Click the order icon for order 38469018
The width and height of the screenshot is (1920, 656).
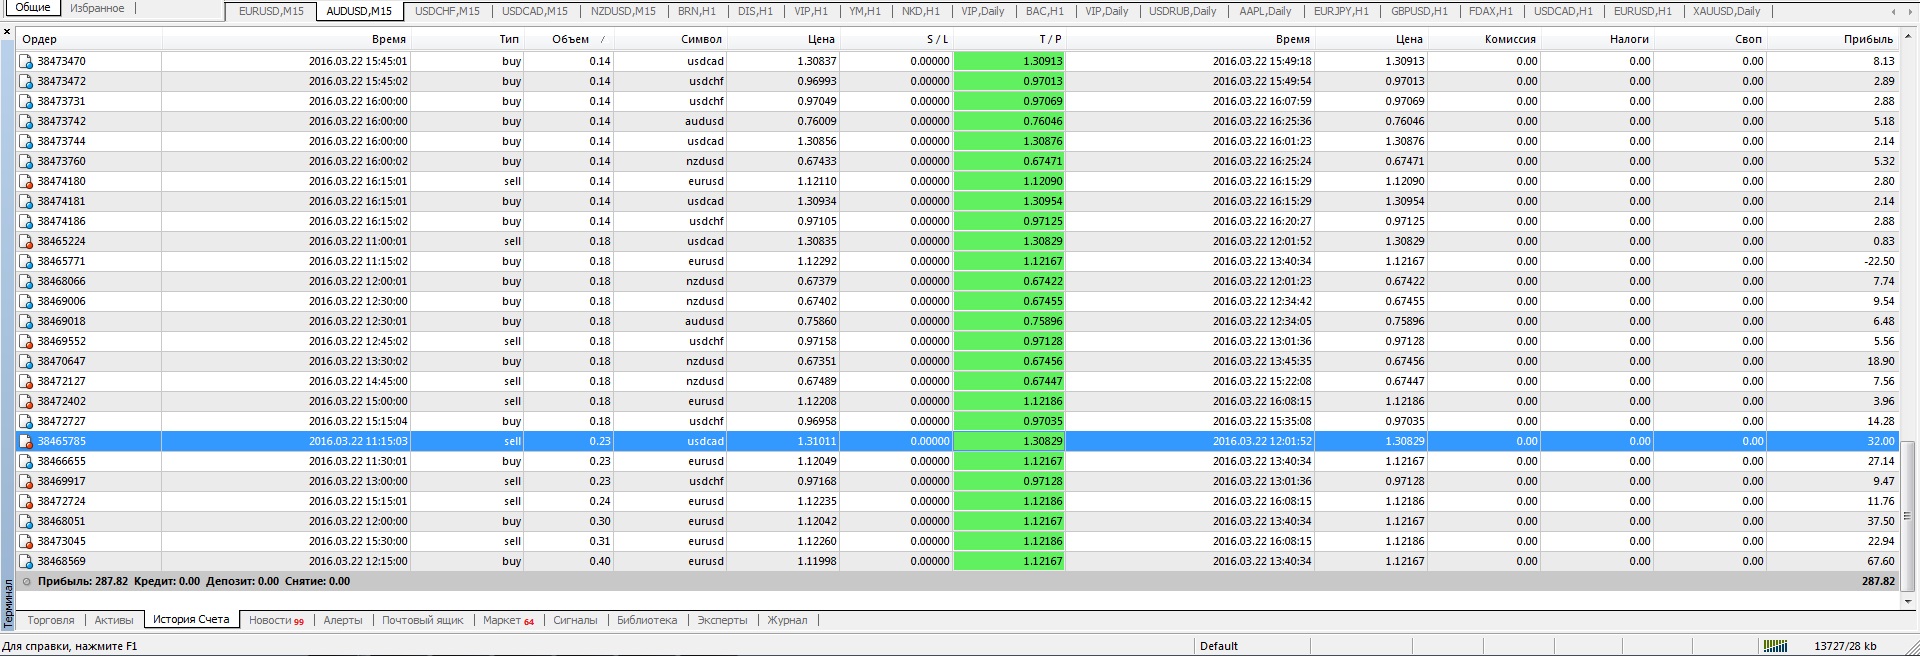click(x=26, y=321)
